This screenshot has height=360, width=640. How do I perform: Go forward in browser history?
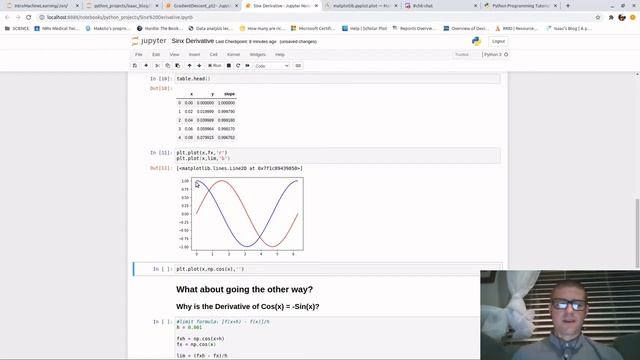18,18
